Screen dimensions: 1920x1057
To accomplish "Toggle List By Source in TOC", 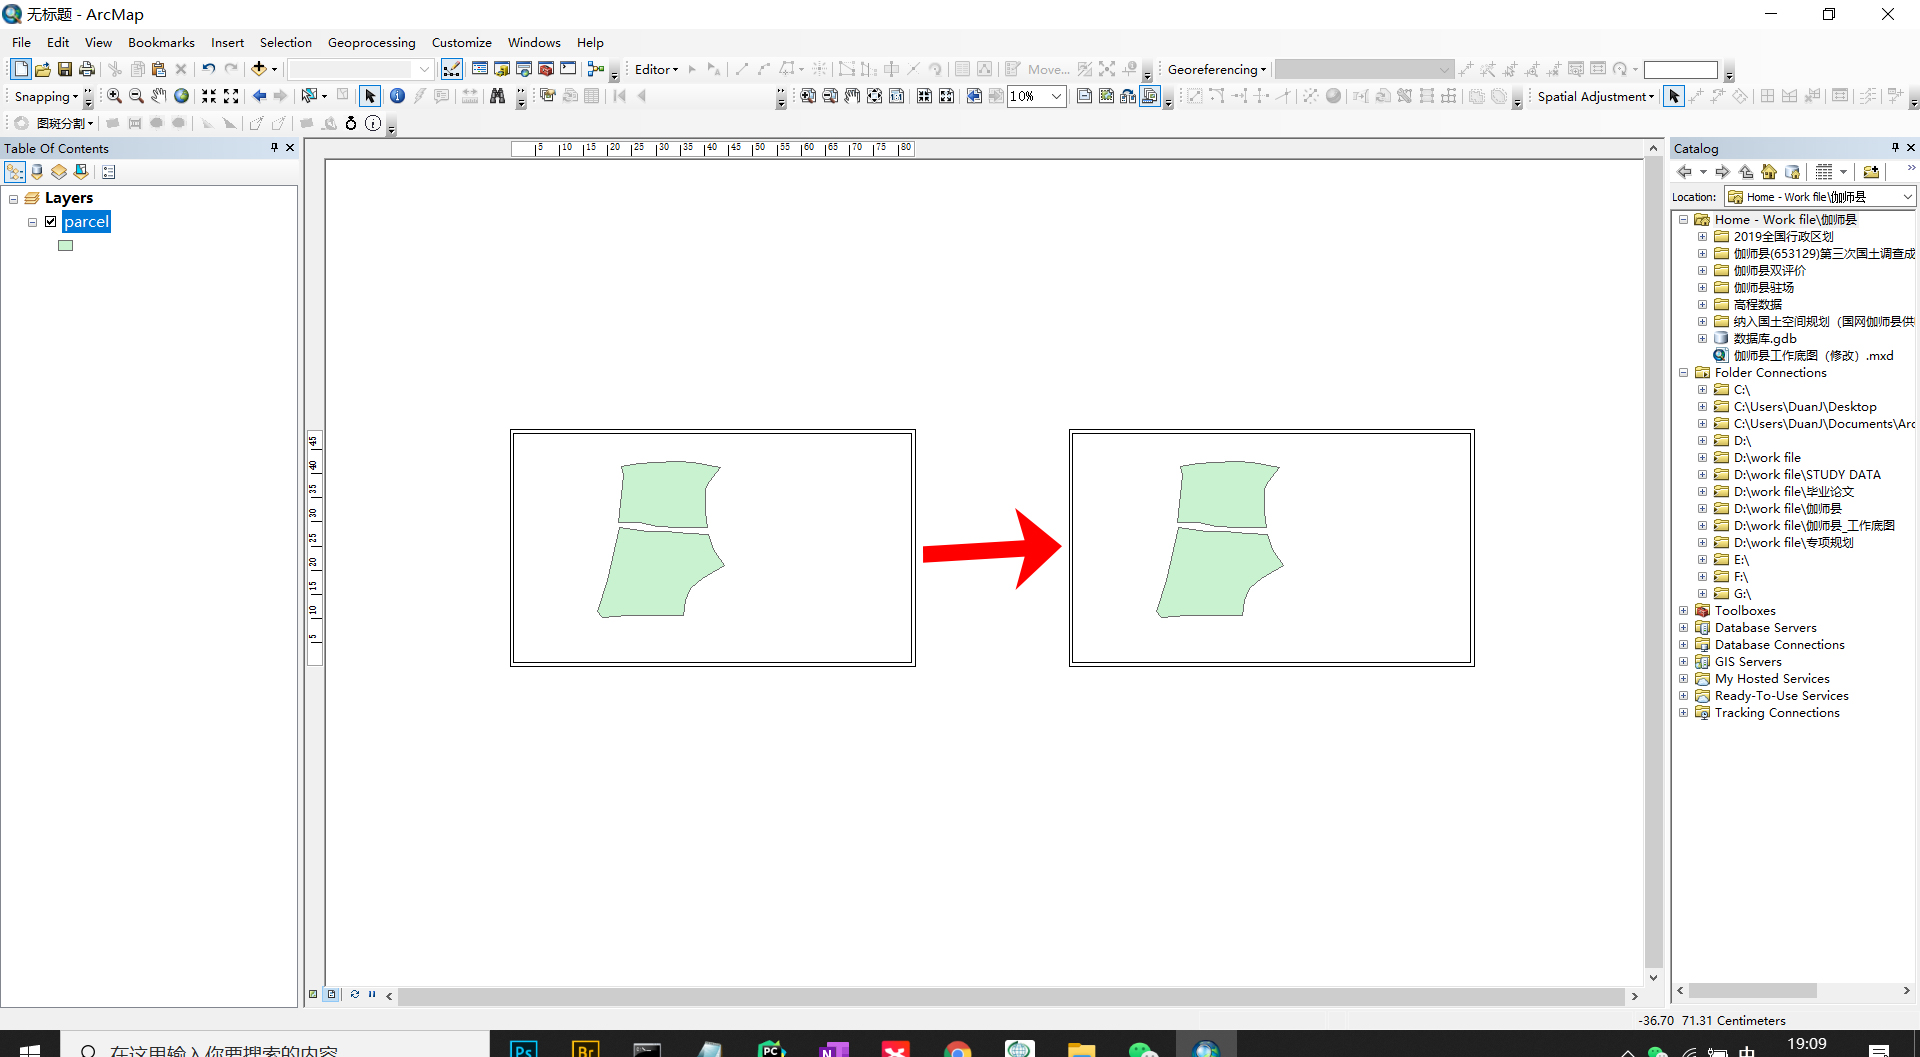I will [x=37, y=172].
